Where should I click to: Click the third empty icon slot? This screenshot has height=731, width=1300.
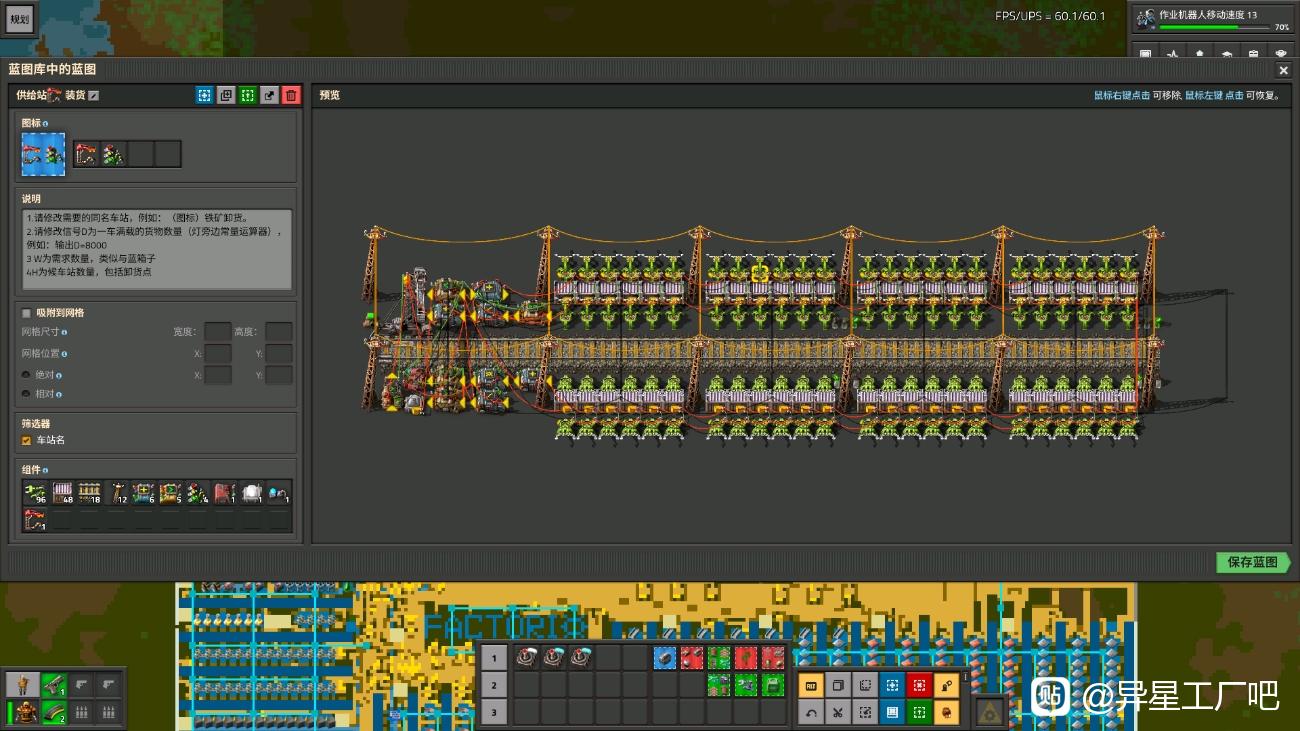click(x=141, y=154)
